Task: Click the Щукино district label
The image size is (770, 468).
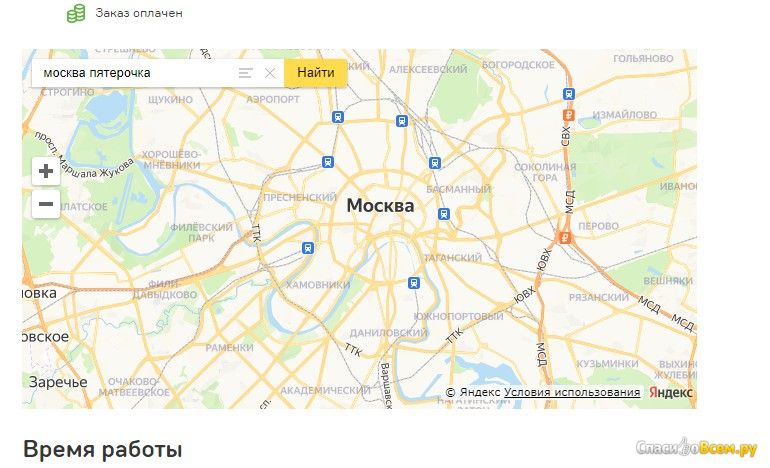Action: tap(170, 100)
